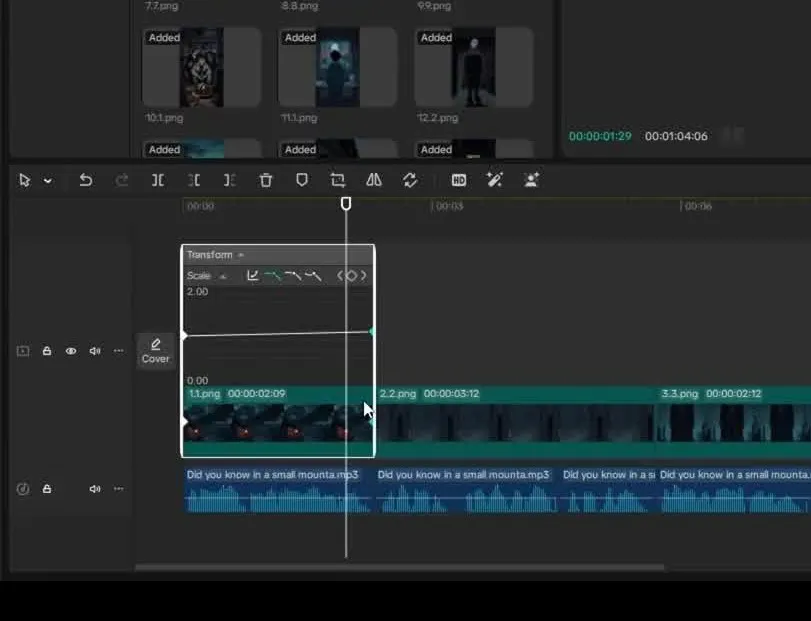
Task: Click the Split clip tool
Action: (x=158, y=180)
